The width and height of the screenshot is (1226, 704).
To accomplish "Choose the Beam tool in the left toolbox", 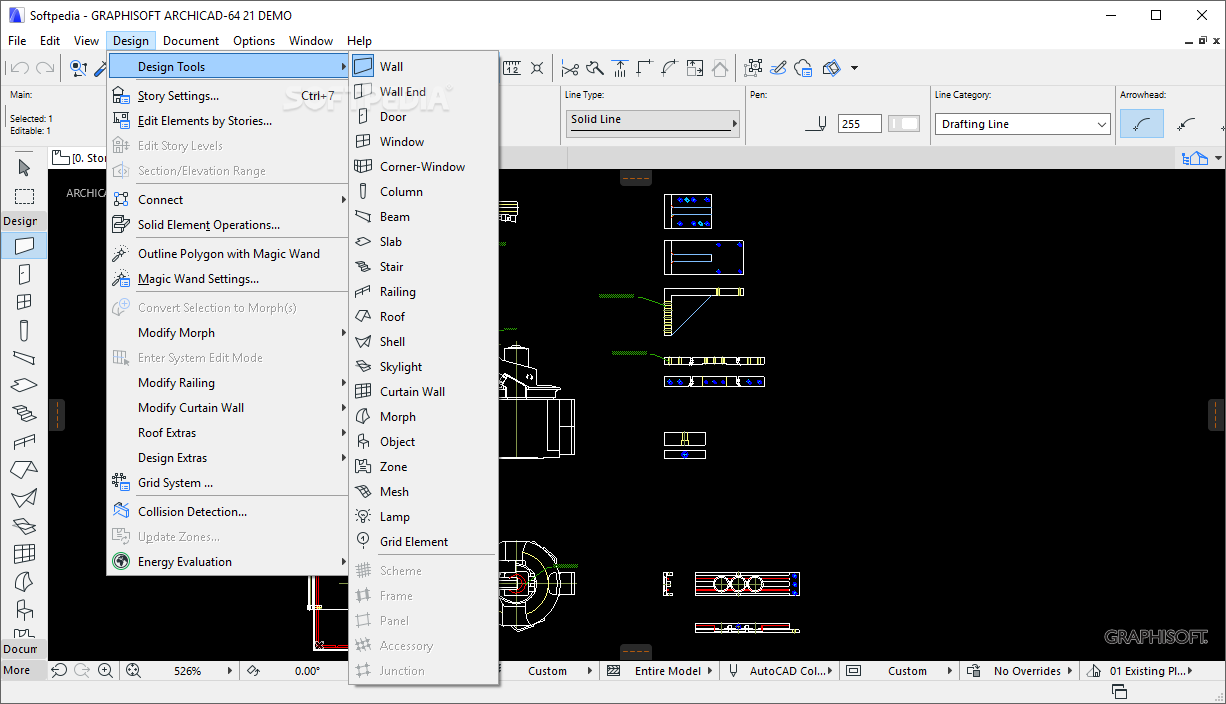I will pyautogui.click(x=24, y=357).
